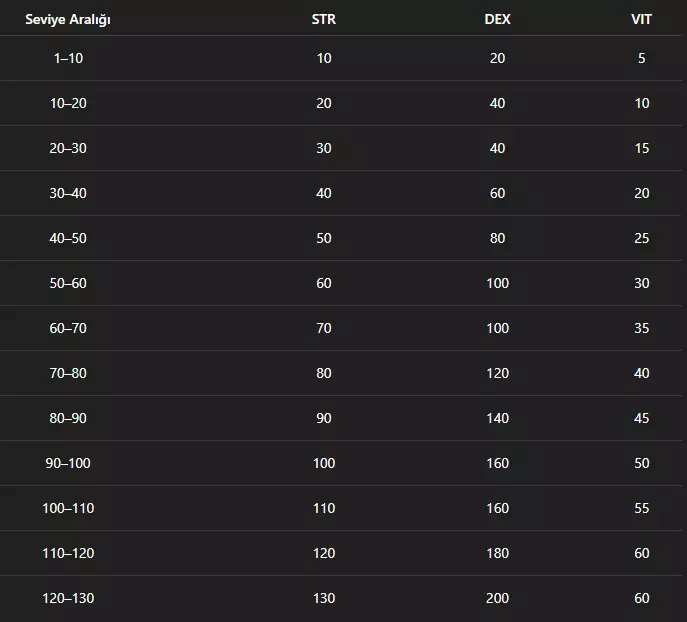687x622 pixels.
Task: Click the 90–100 level range cell
Action: (68, 463)
